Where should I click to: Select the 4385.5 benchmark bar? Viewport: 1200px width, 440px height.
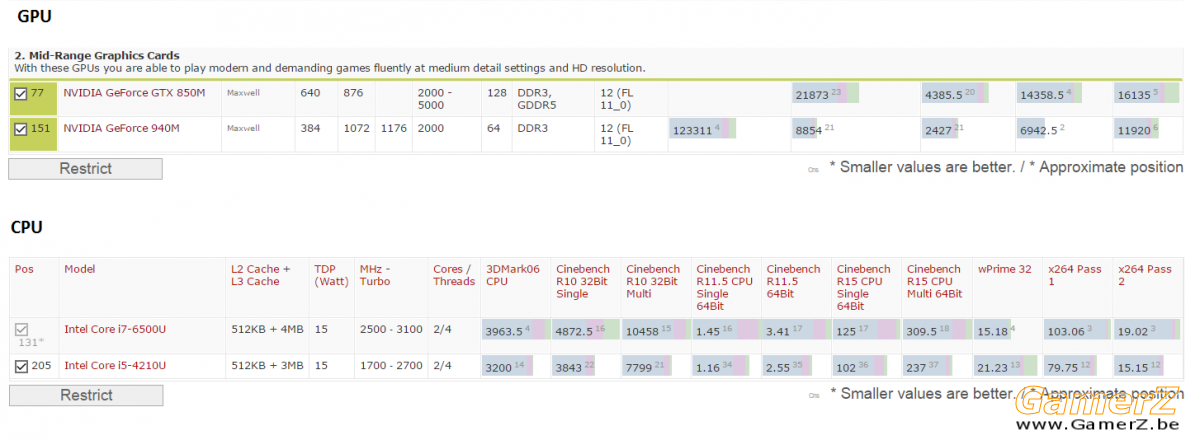click(954, 94)
